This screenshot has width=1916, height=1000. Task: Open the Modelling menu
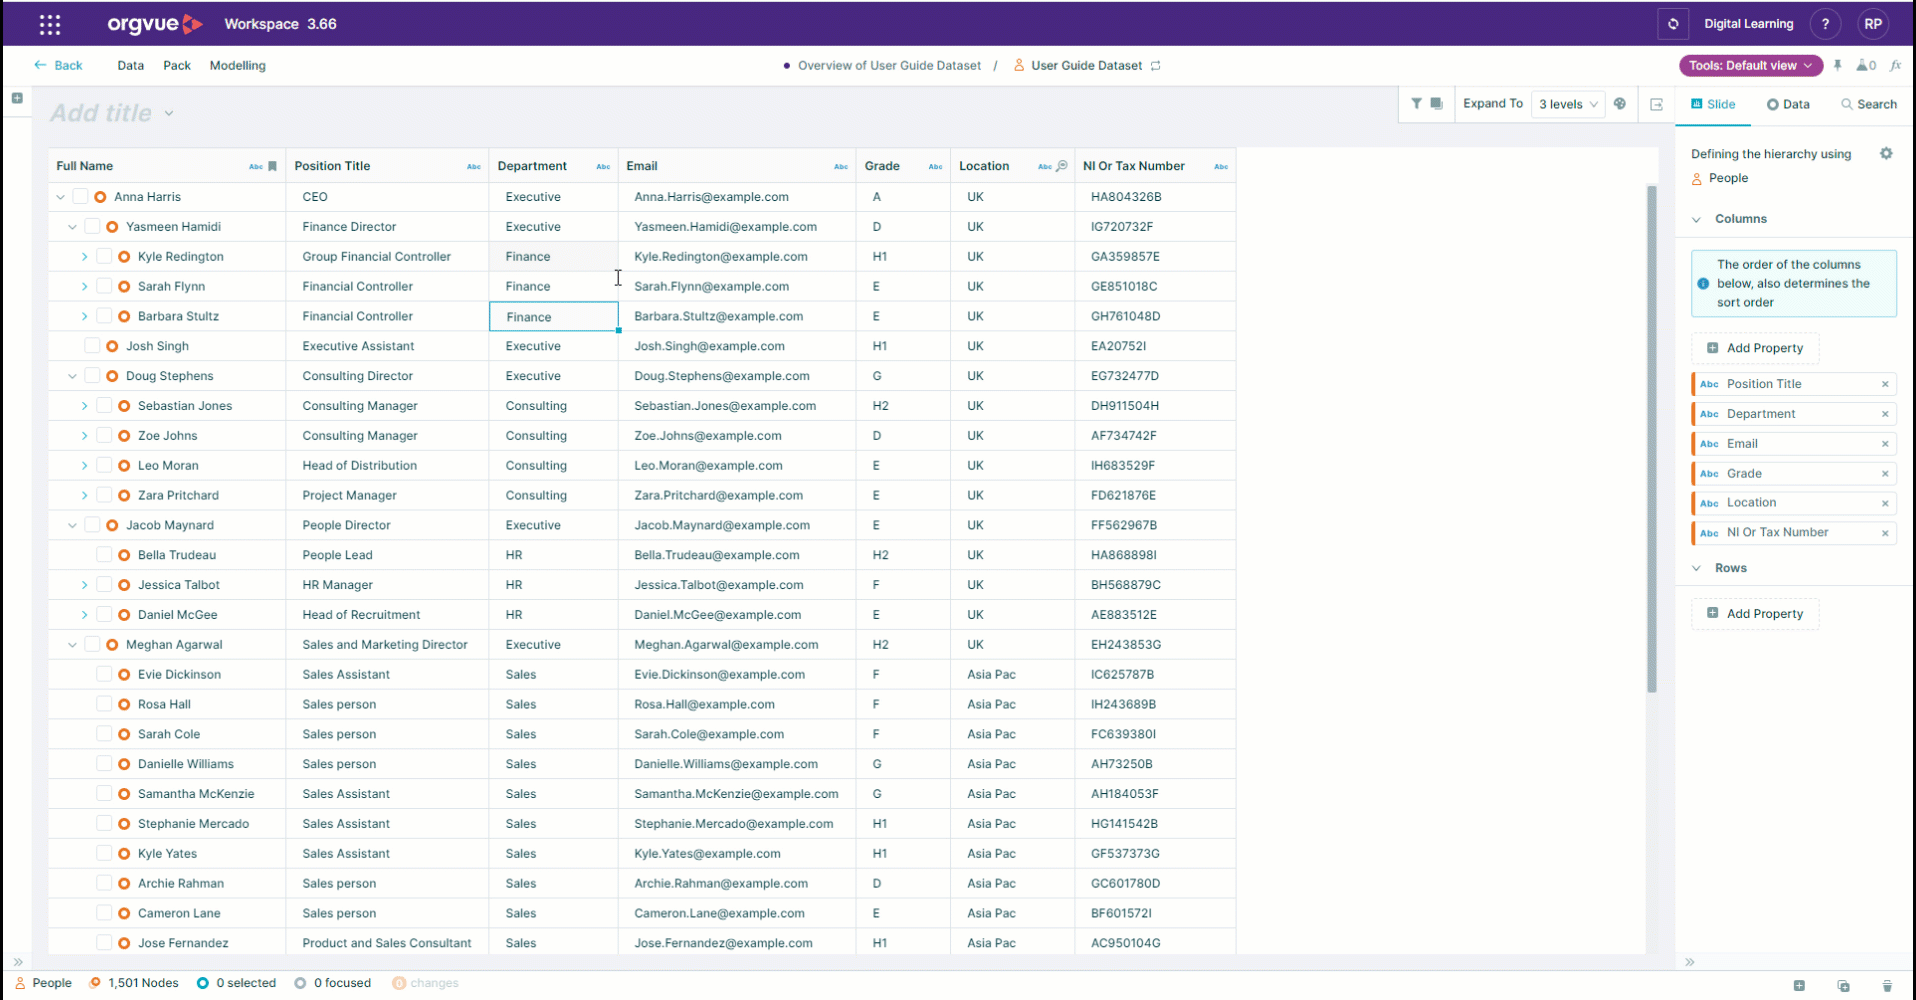(238, 66)
